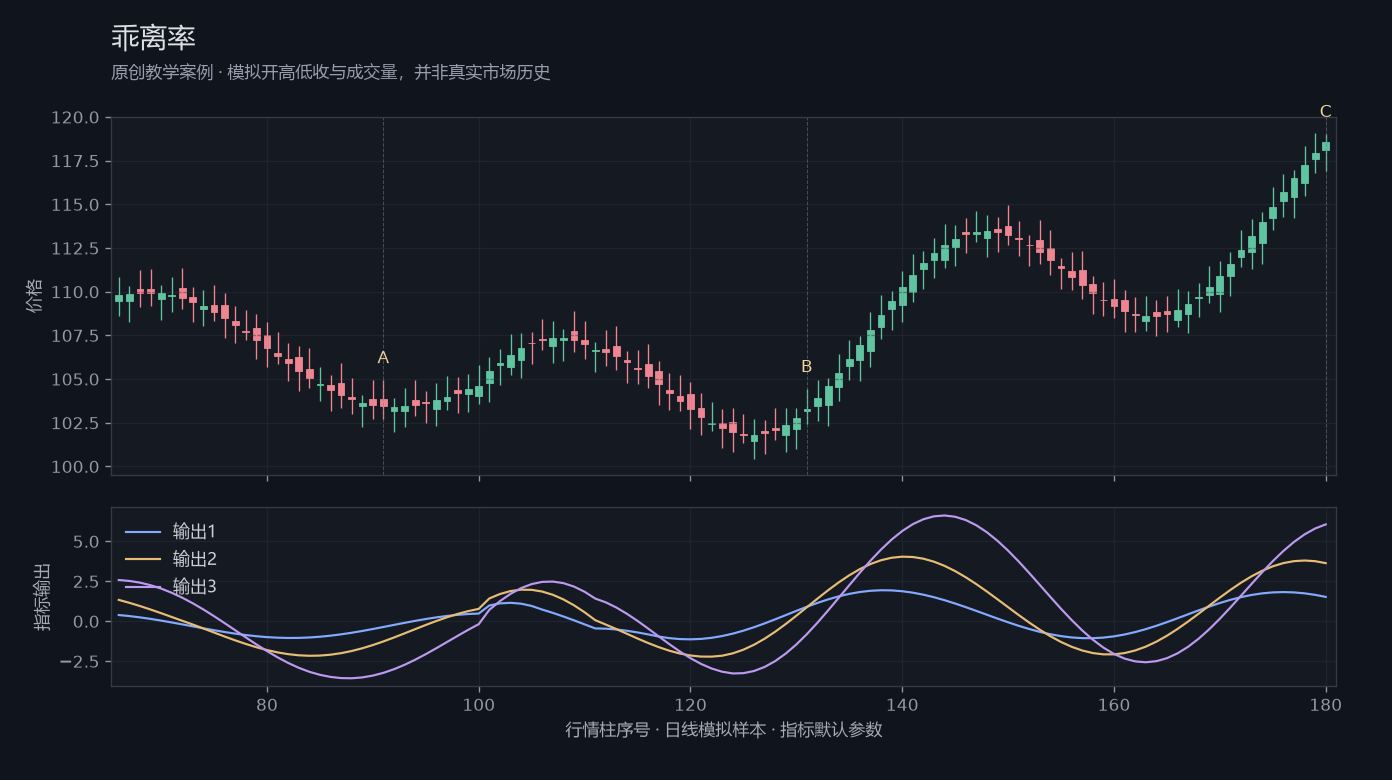Select legend entry 输出2

[194, 559]
